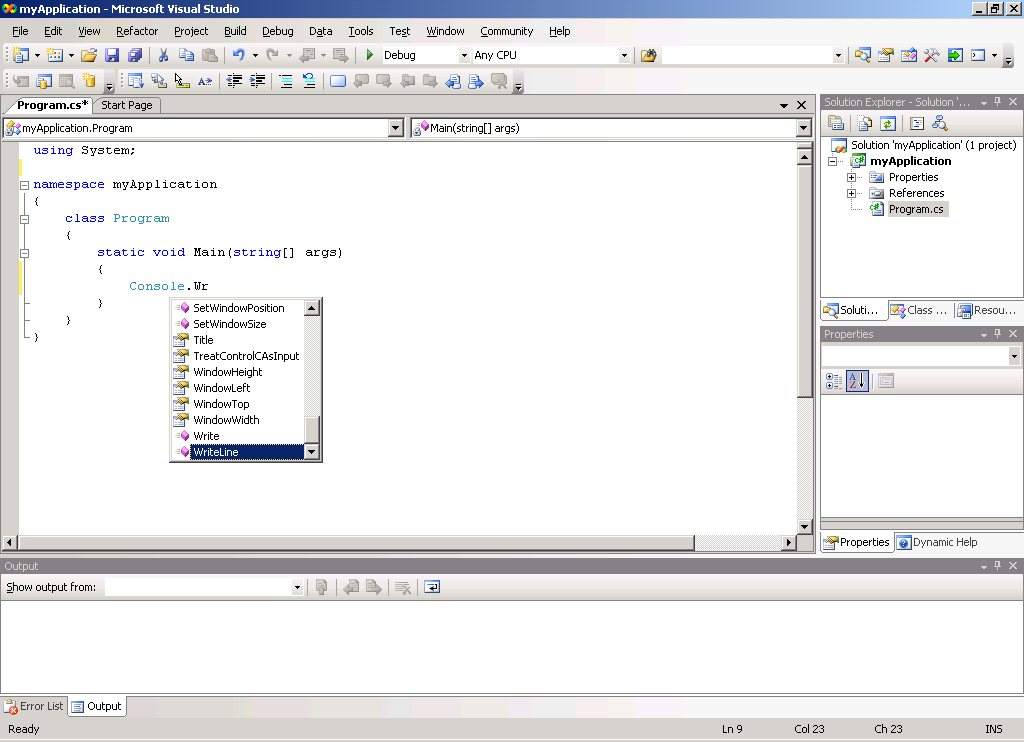Viewport: 1024px width, 742px height.
Task: Toggle a bookmark on the current line
Action: tap(338, 81)
